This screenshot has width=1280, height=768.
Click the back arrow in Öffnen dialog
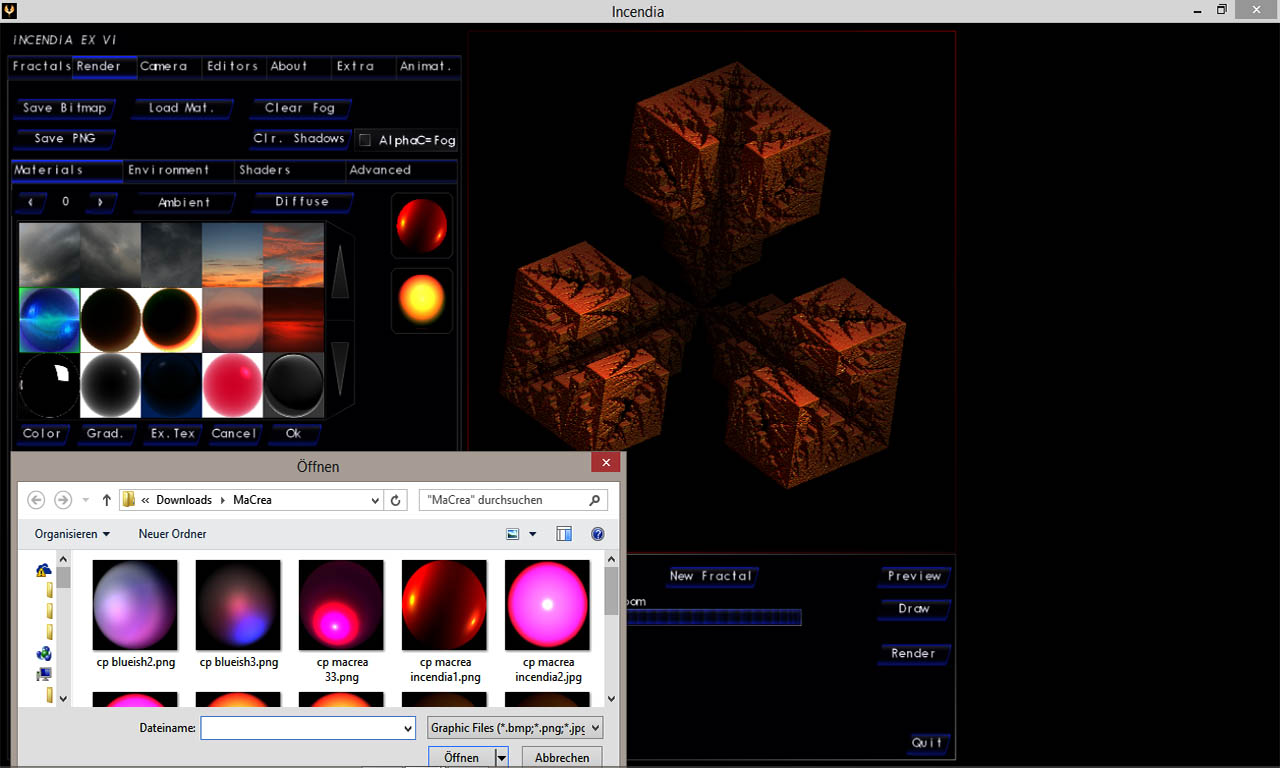(37, 500)
